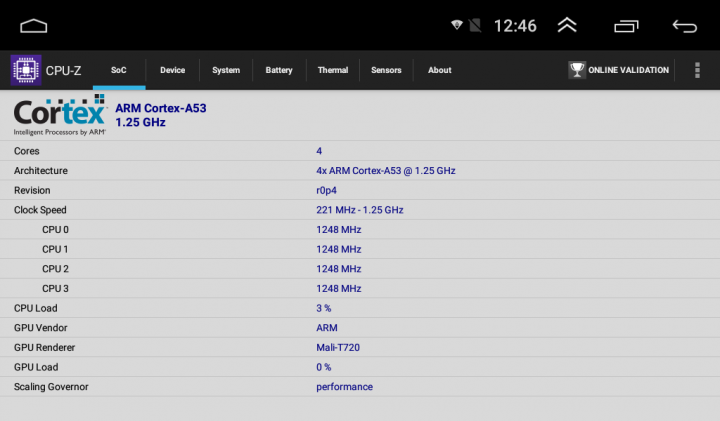Switch to the Device tab
720x421 pixels.
tap(173, 70)
